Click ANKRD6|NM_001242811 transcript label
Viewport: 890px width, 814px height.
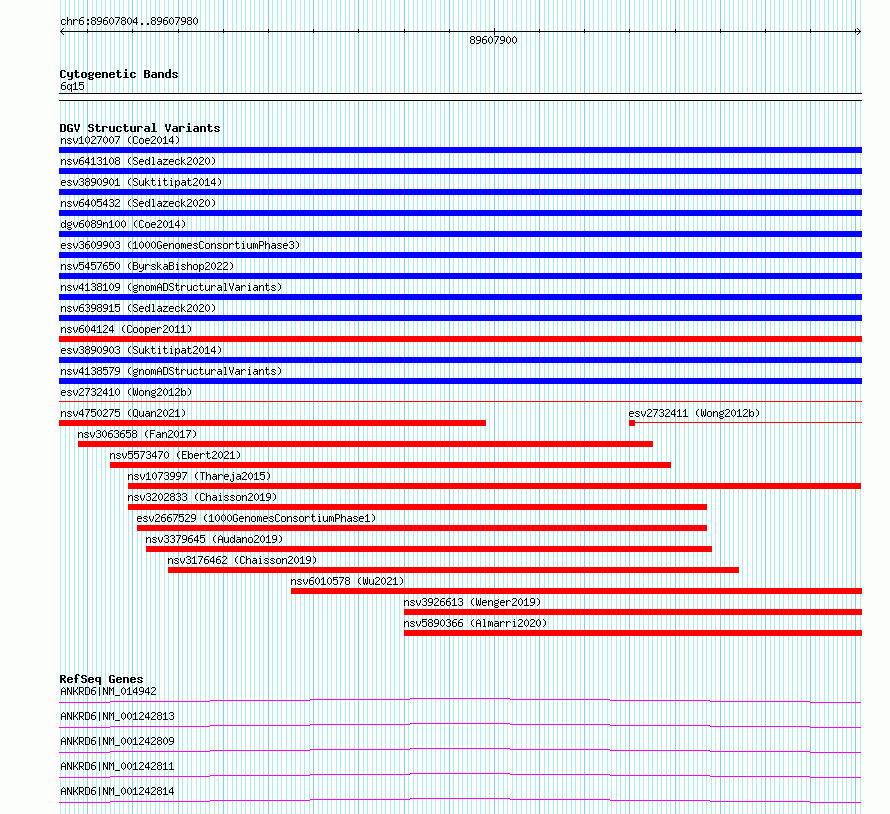[x=117, y=766]
